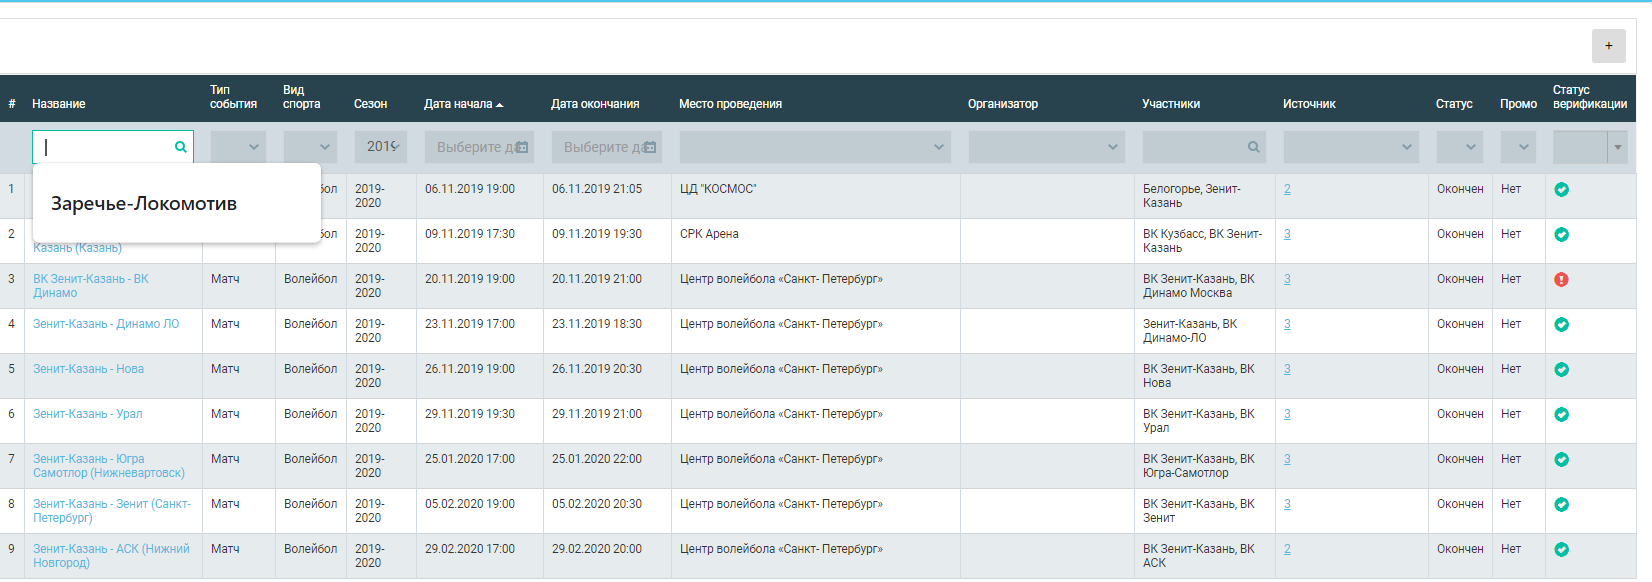This screenshot has width=1652, height=582.
Task: Sort by the Промо column header
Action: (x=1518, y=104)
